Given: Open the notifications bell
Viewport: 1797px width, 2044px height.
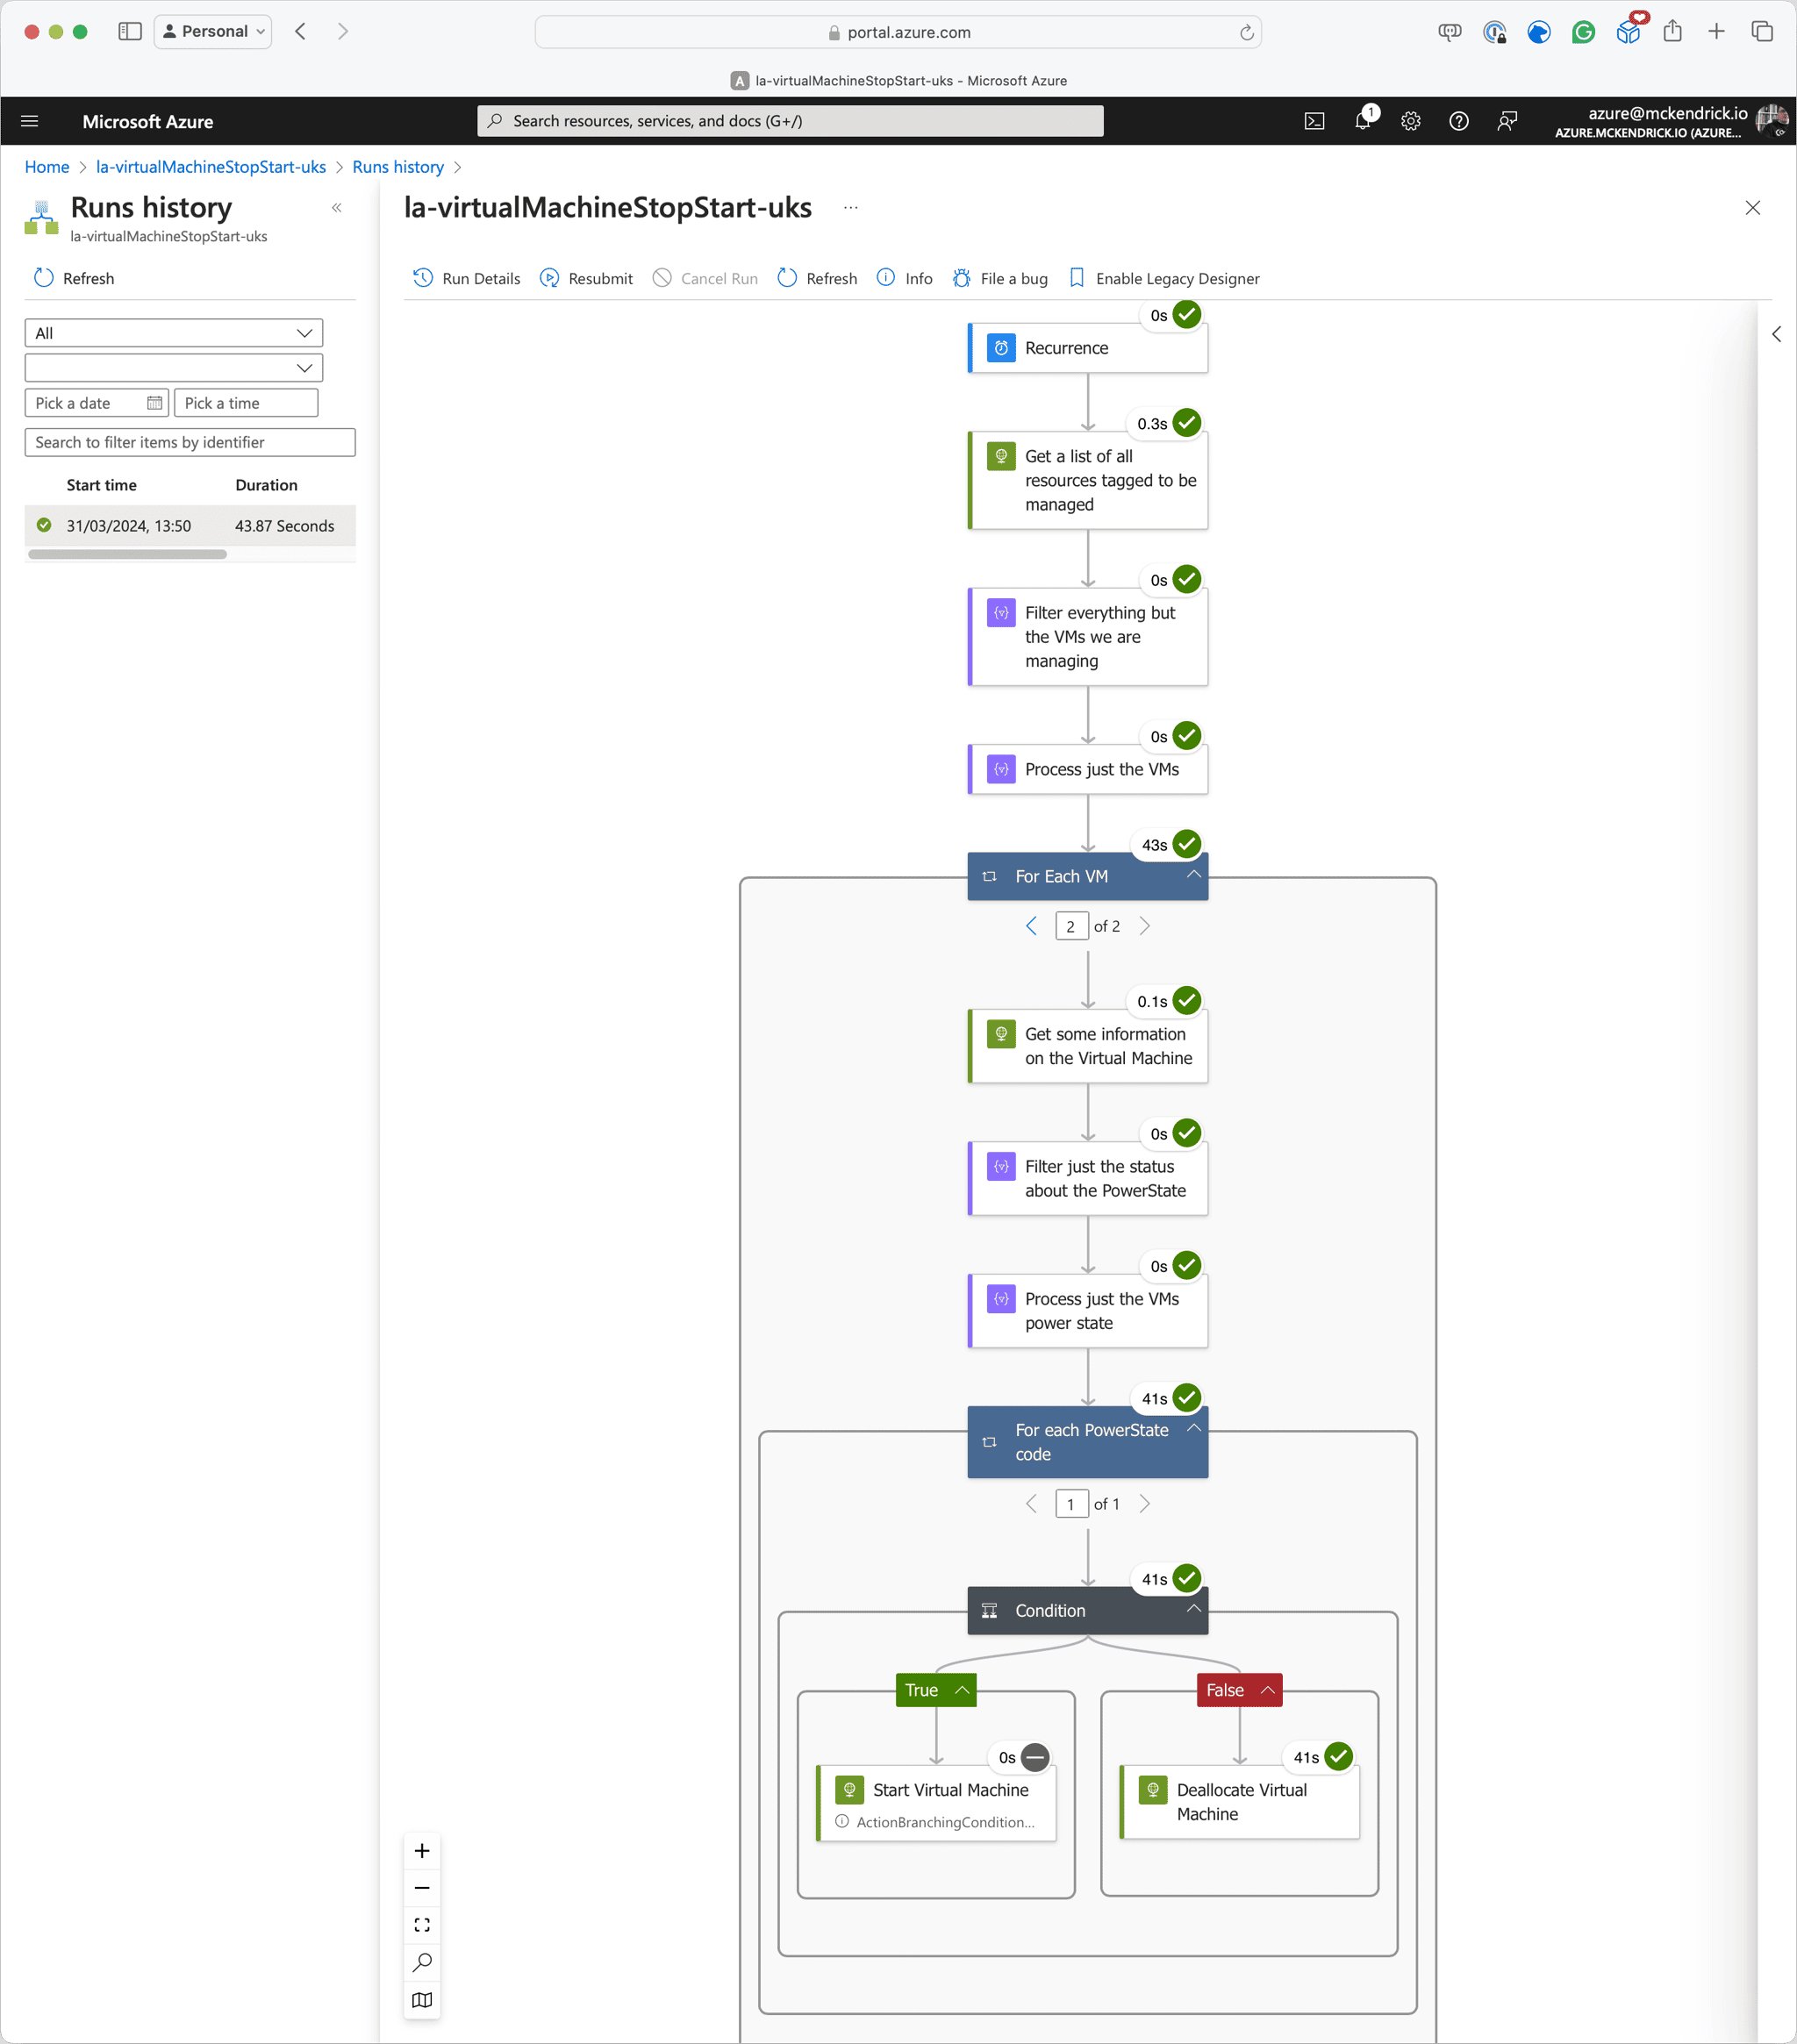Looking at the screenshot, I should pos(1362,121).
